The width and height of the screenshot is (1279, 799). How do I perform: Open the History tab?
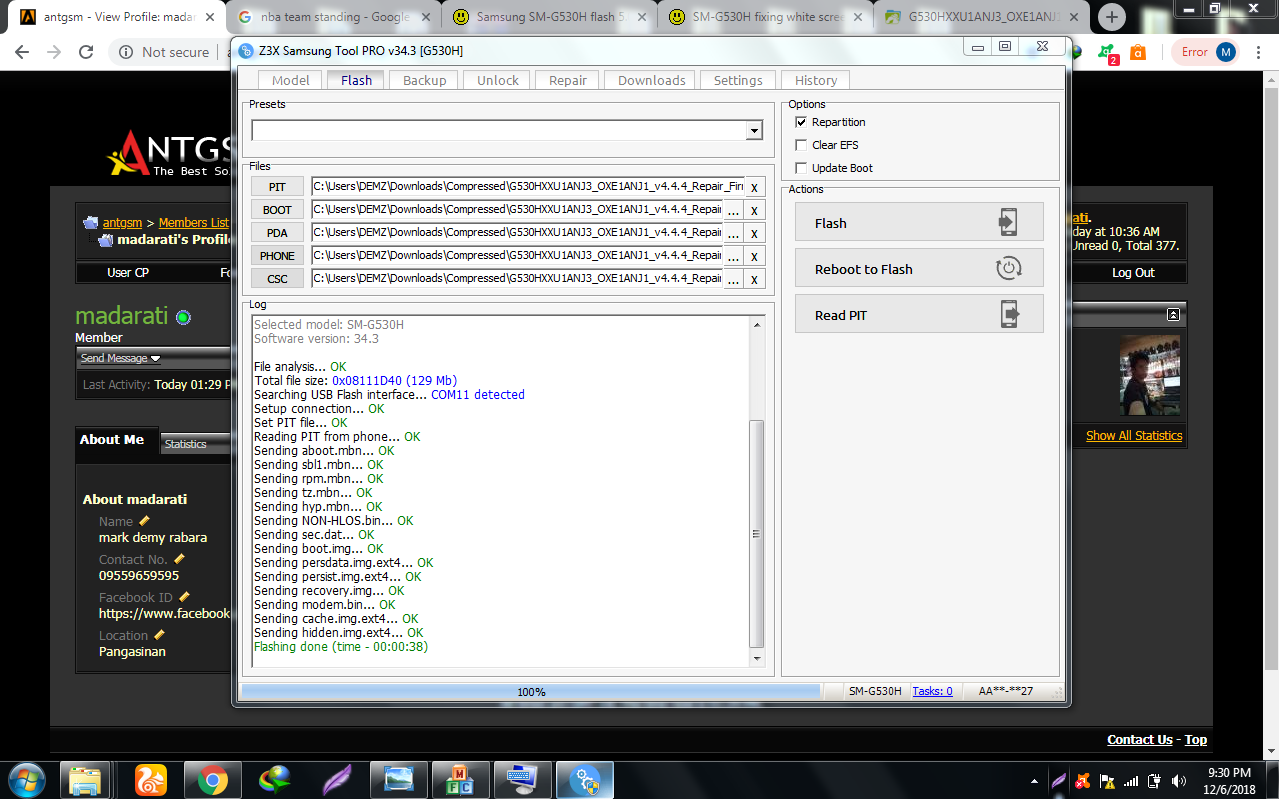[816, 80]
